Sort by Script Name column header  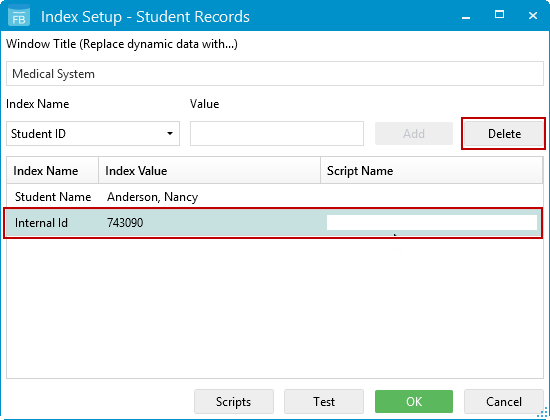[x=431, y=171]
